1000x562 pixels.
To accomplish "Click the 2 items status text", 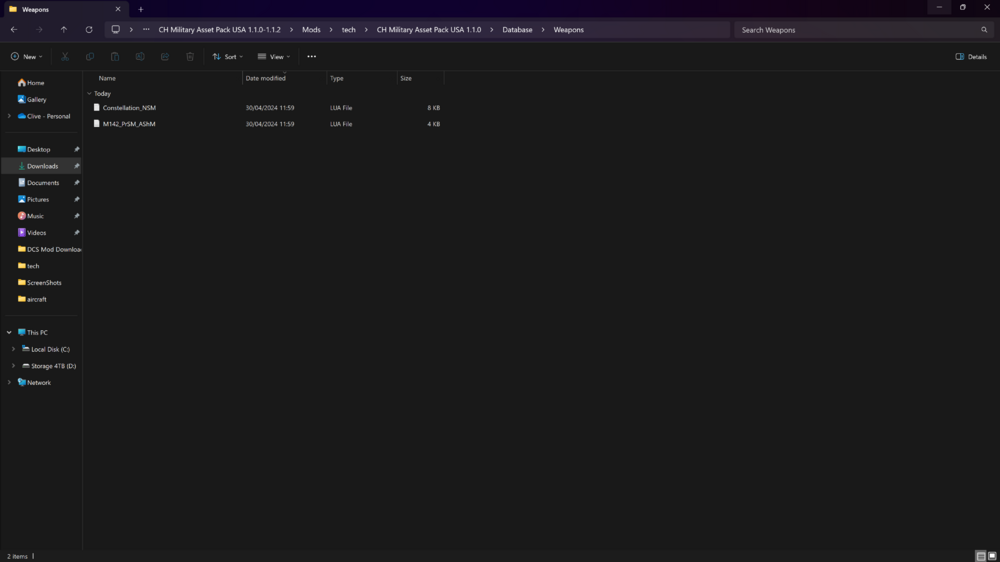I will click(x=17, y=556).
